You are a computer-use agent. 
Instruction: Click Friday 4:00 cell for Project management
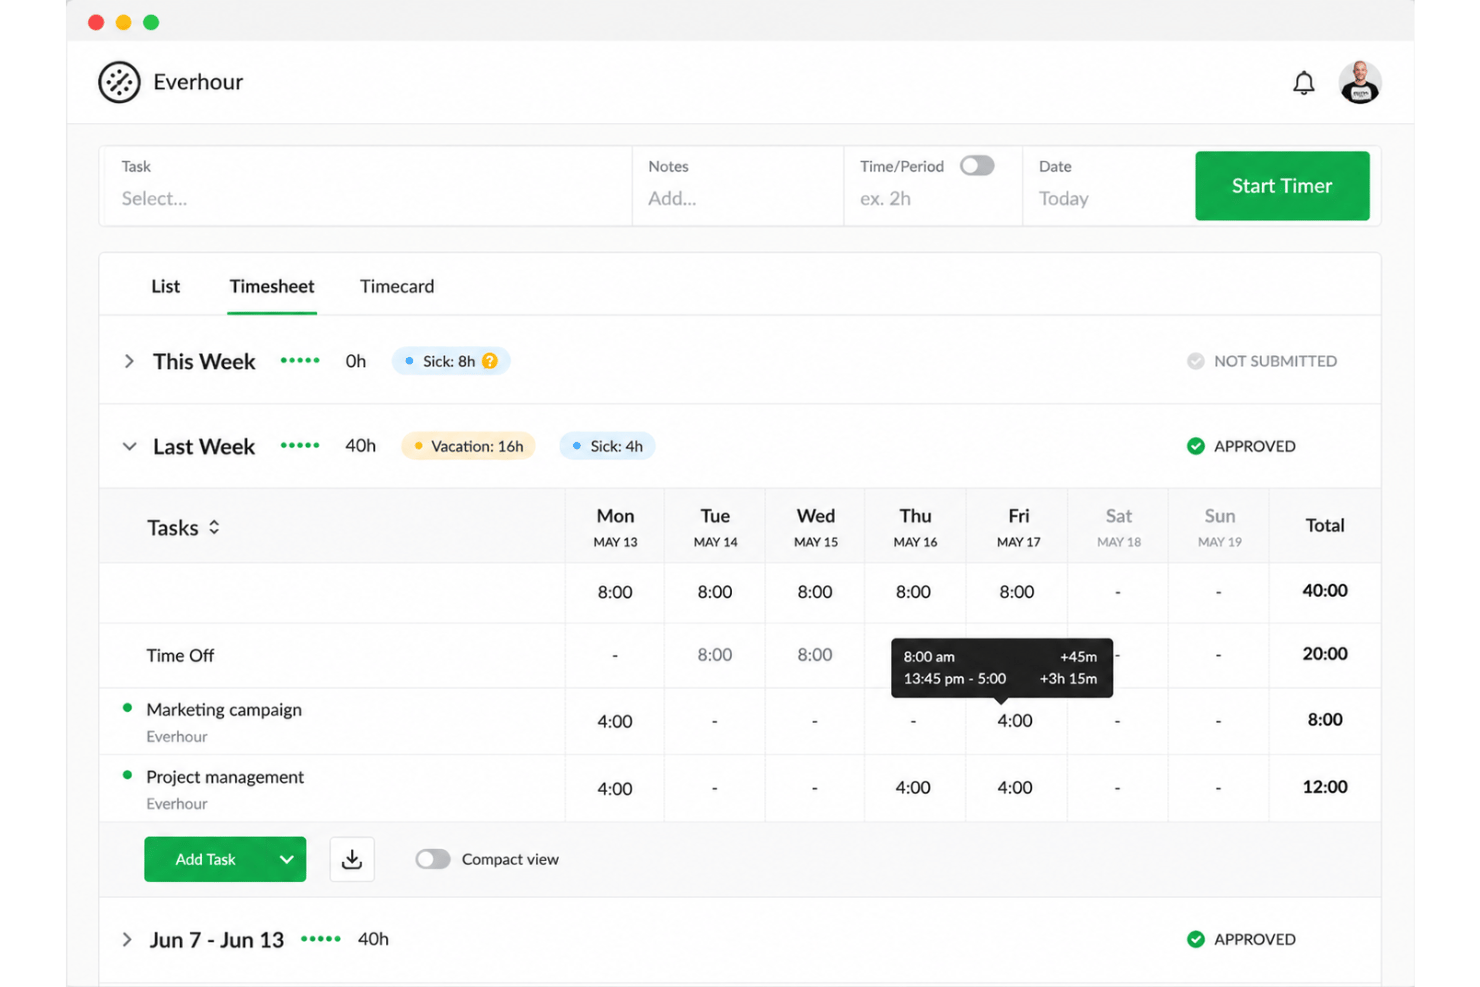tap(1015, 788)
